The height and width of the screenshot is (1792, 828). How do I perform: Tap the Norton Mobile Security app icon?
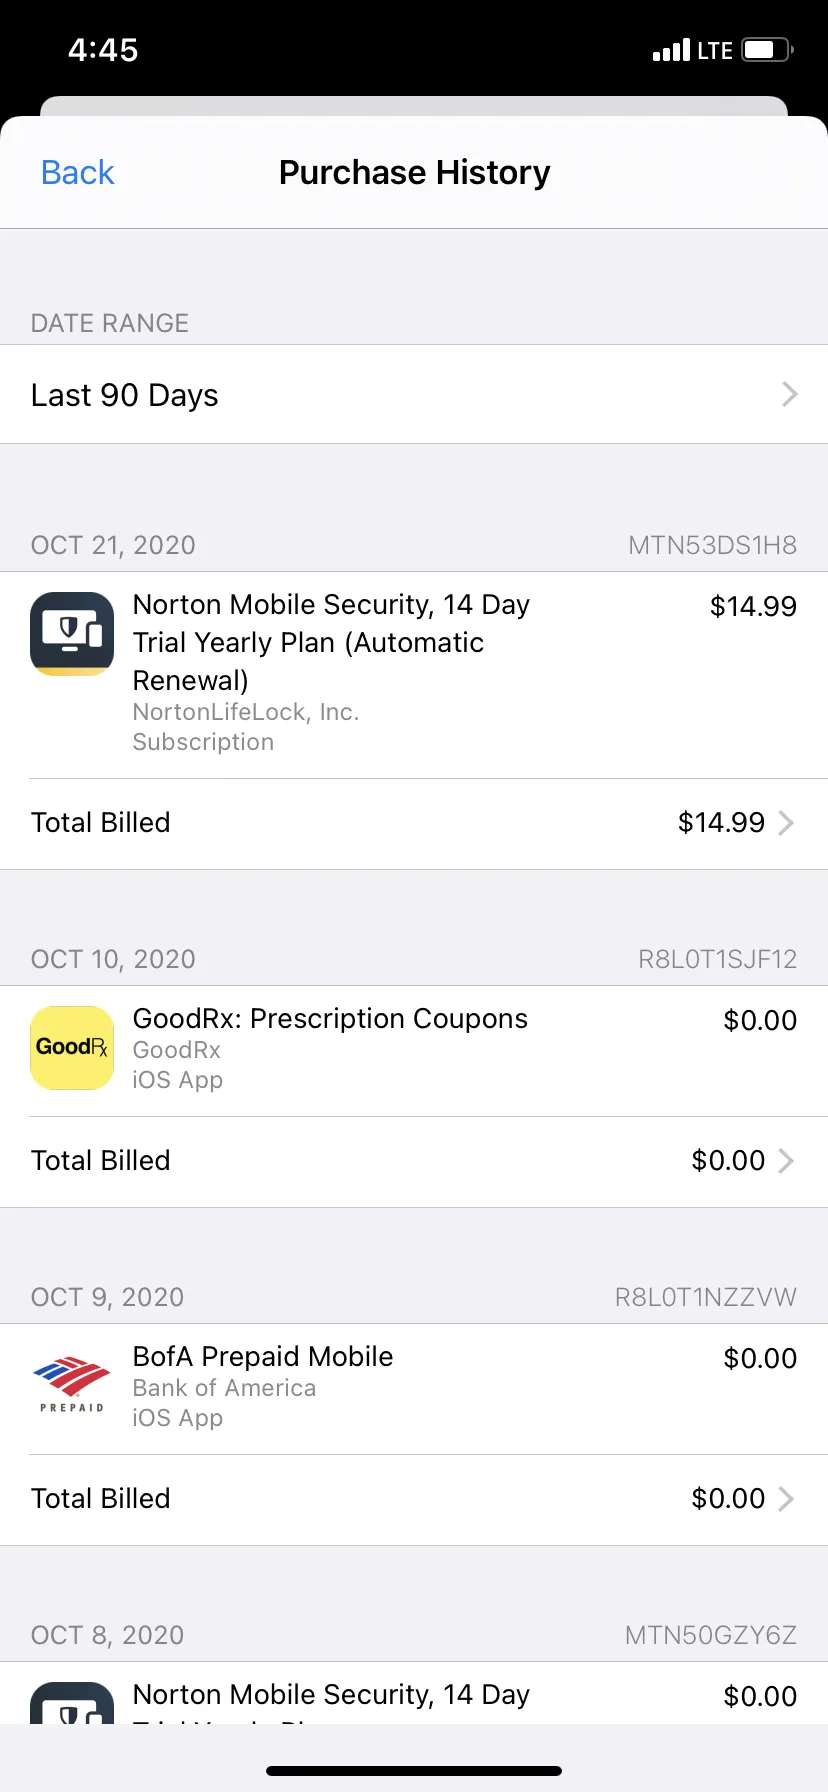click(x=72, y=634)
